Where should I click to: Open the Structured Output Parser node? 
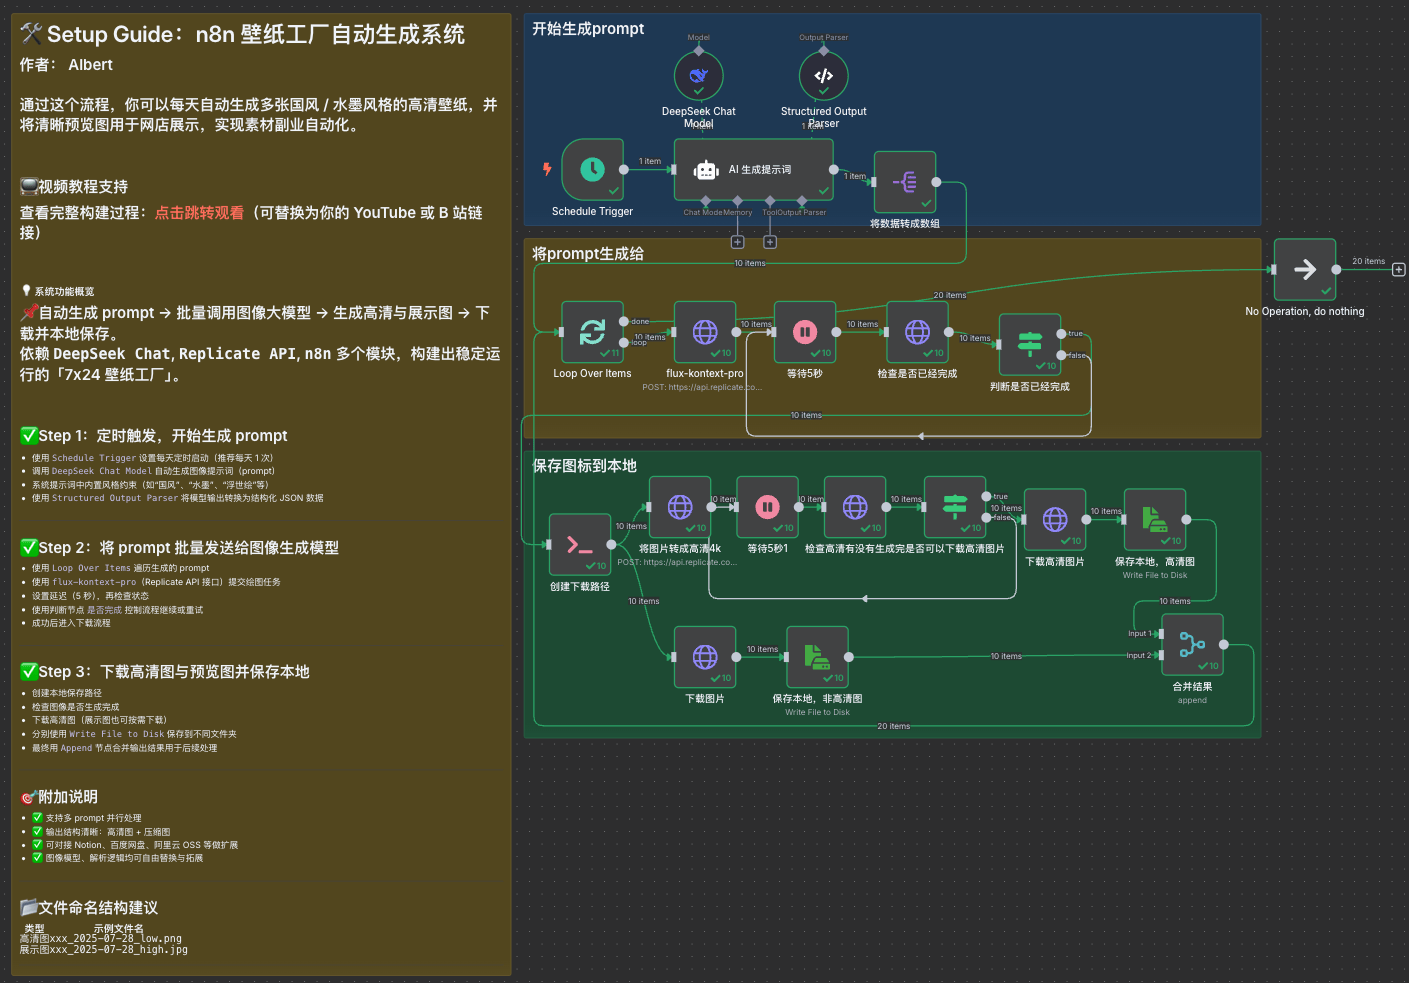point(823,75)
